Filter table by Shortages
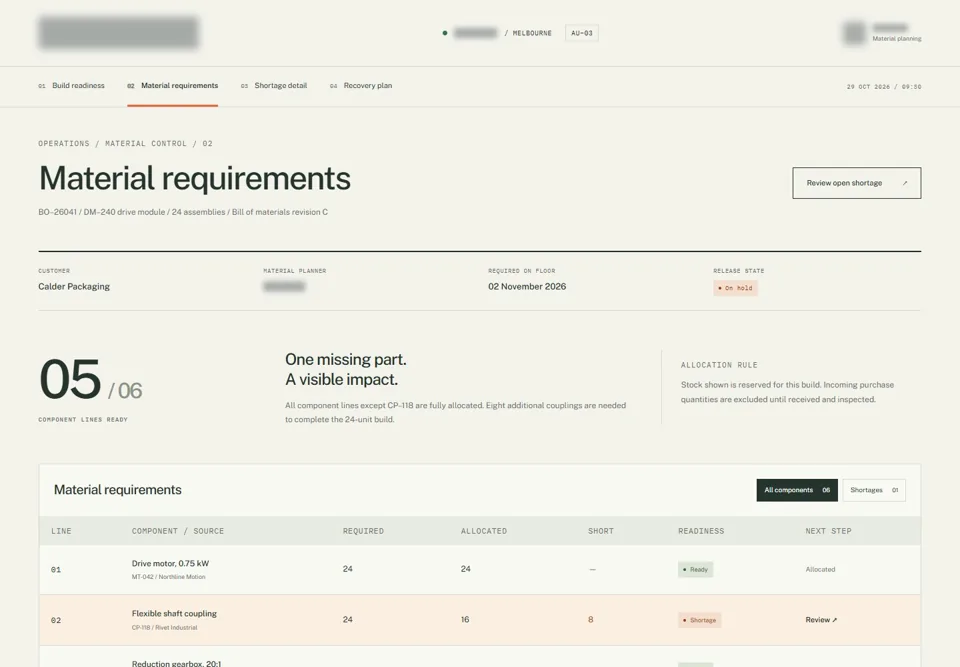 coord(874,490)
